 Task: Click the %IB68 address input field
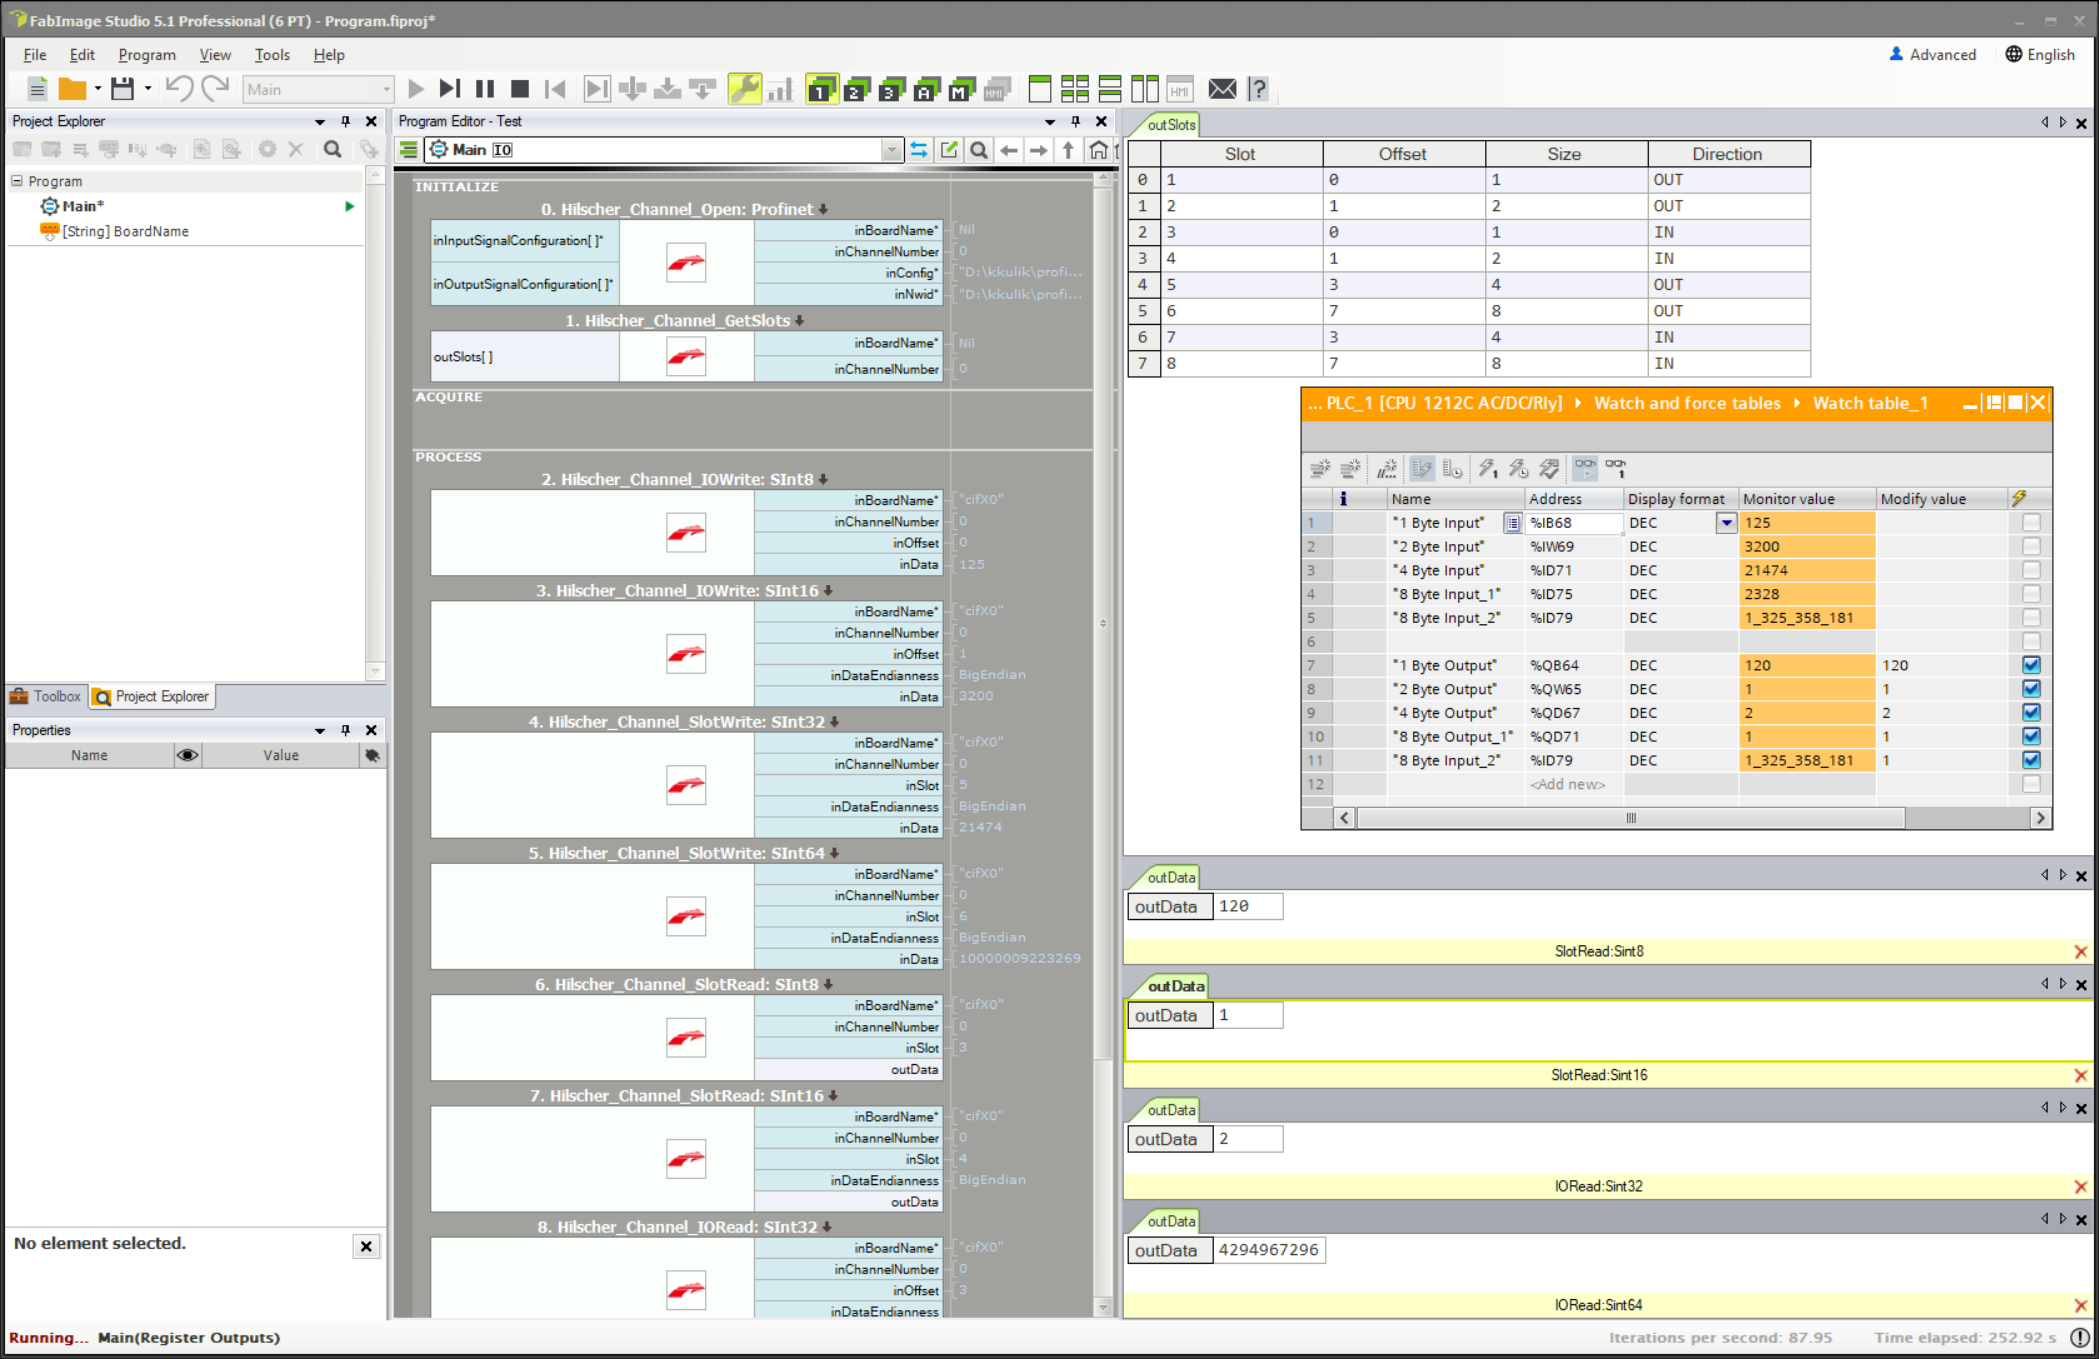point(1572,522)
